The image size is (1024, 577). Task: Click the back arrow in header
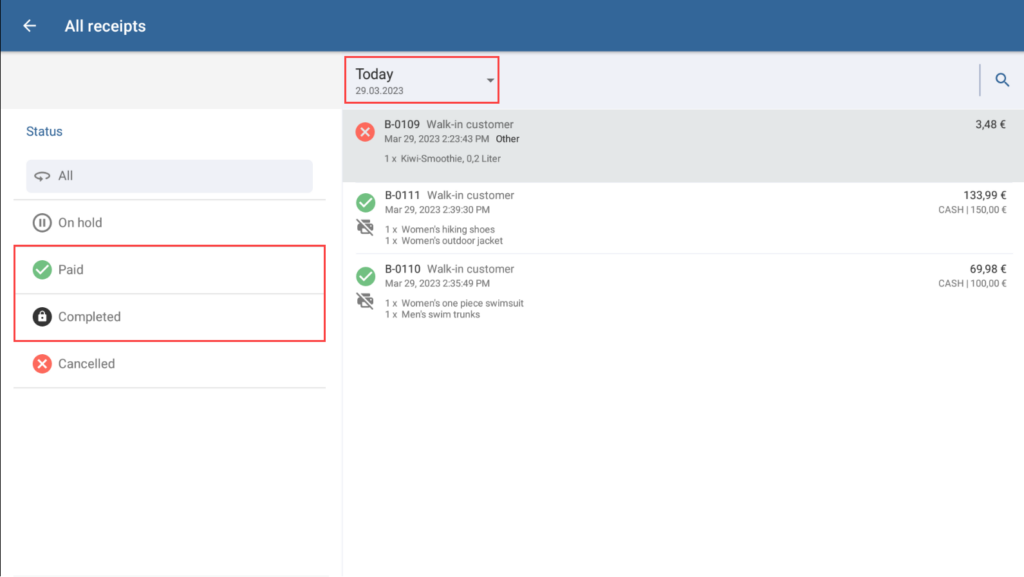(x=30, y=26)
